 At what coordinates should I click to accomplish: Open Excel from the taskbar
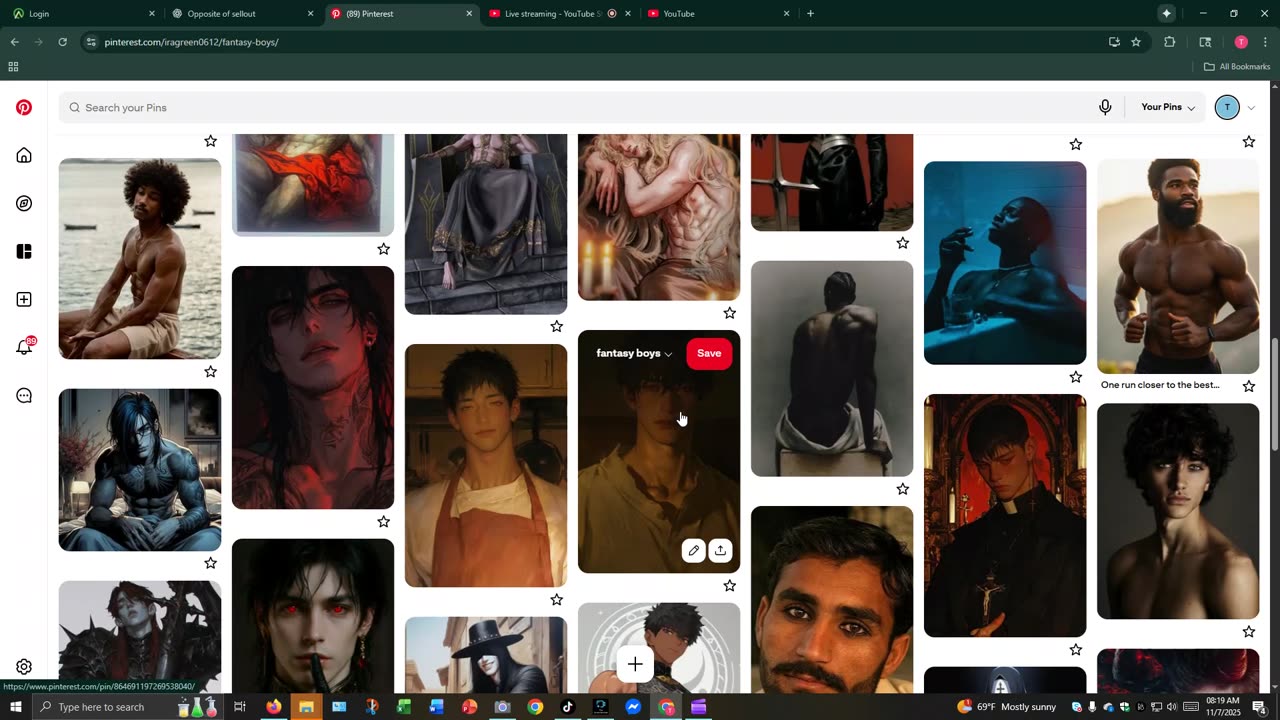click(404, 707)
